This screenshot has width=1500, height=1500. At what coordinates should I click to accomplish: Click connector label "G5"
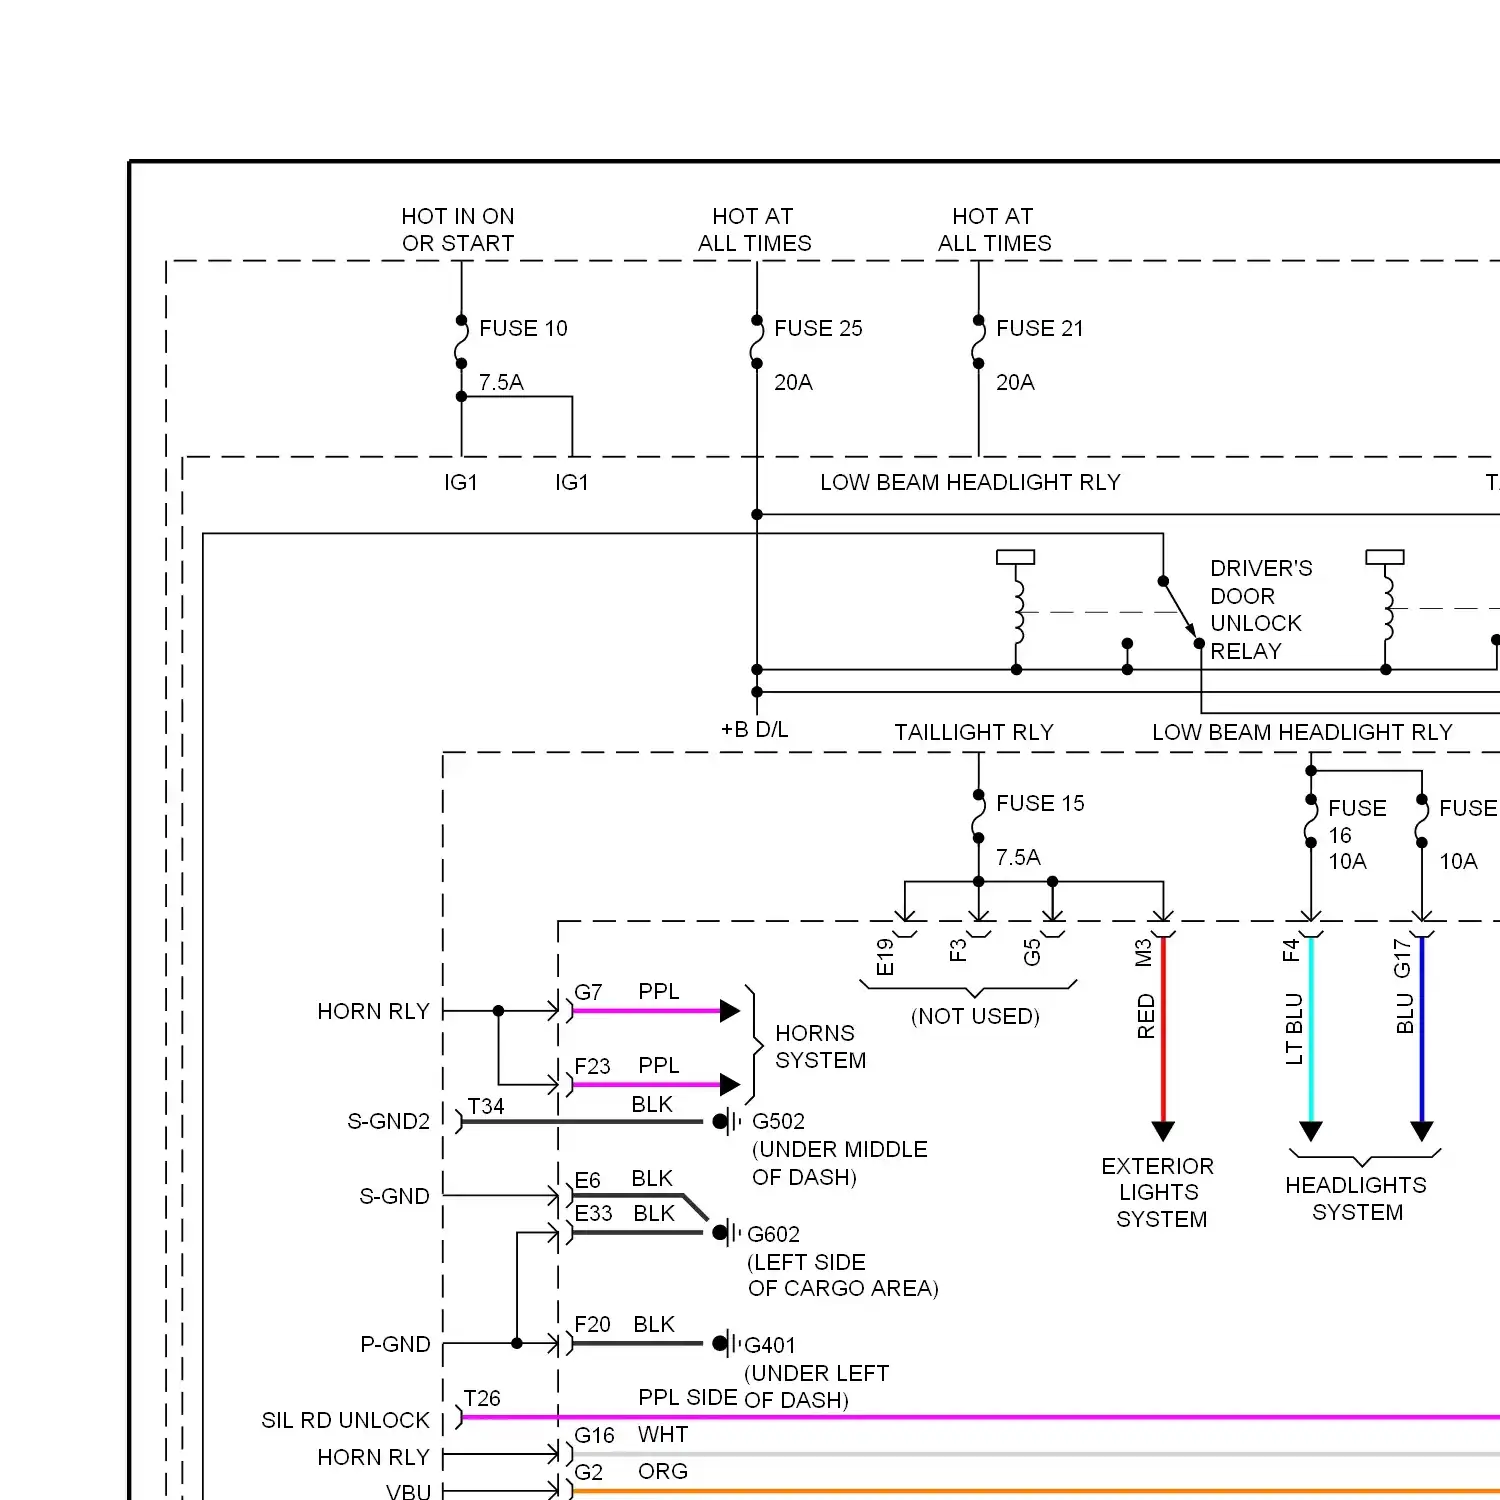(x=1032, y=952)
